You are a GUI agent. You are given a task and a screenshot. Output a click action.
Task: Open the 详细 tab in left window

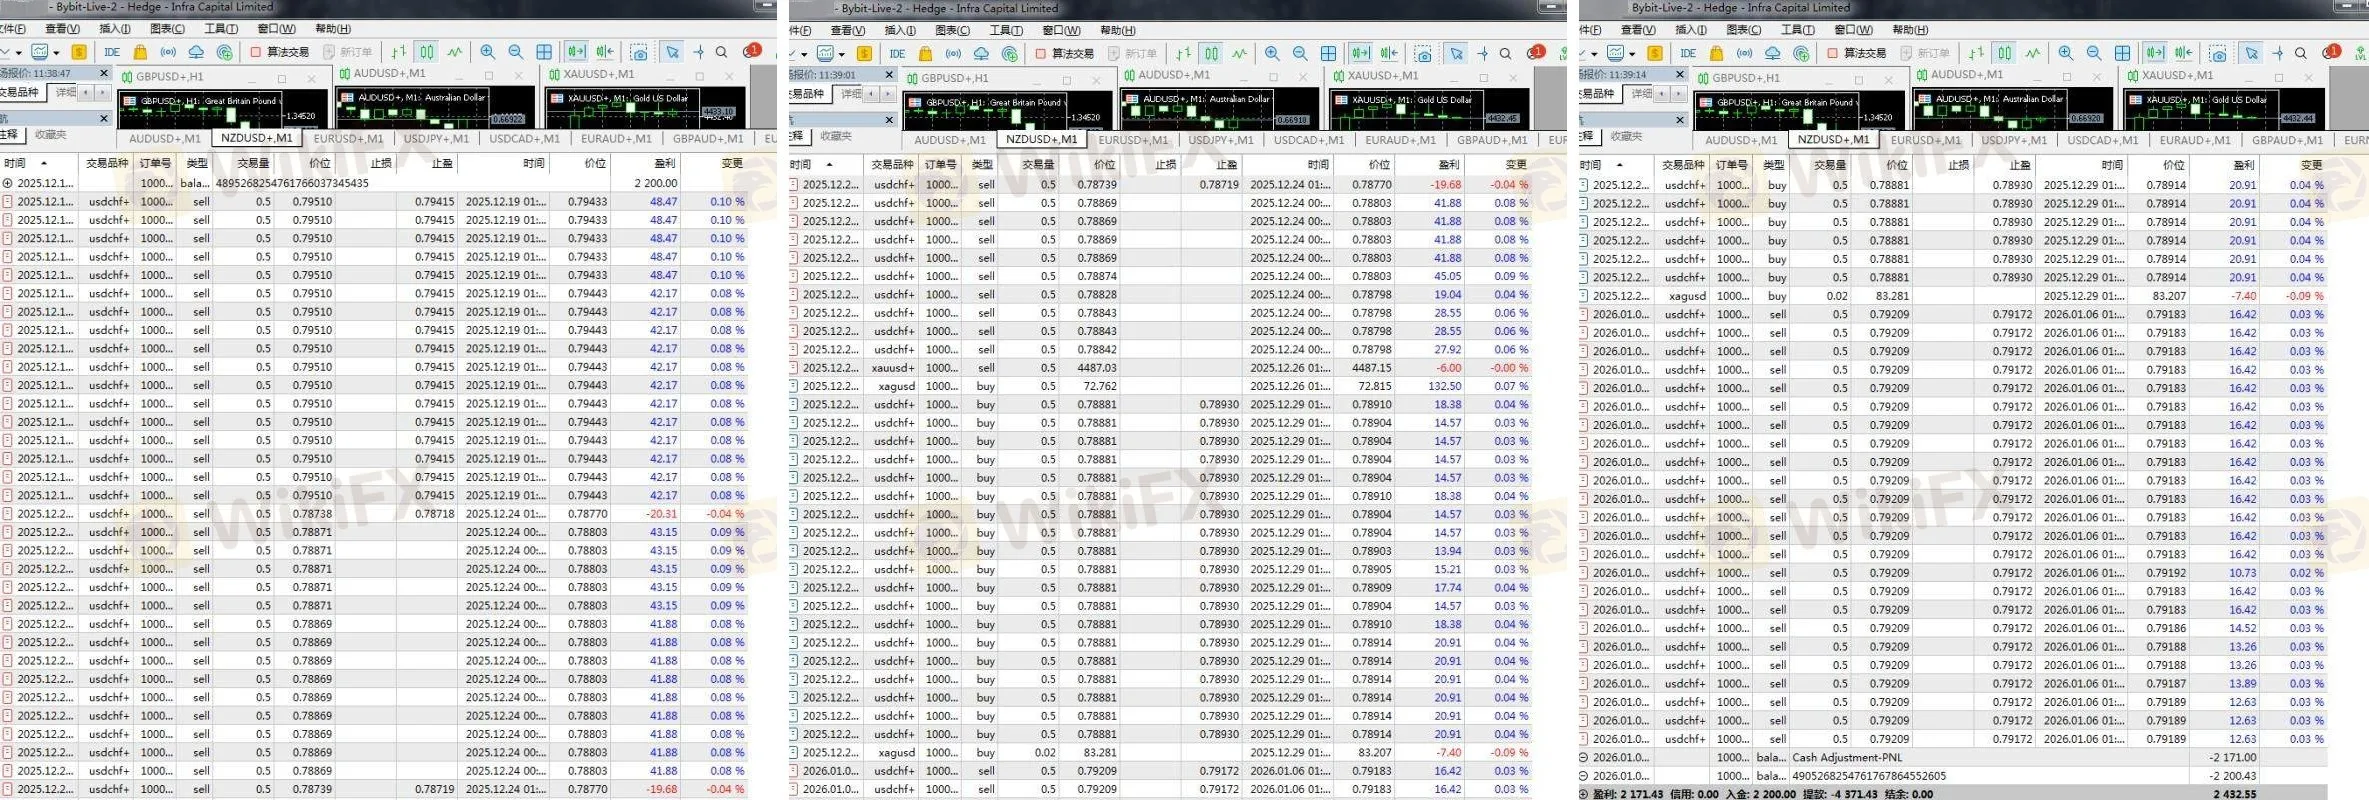tap(65, 92)
